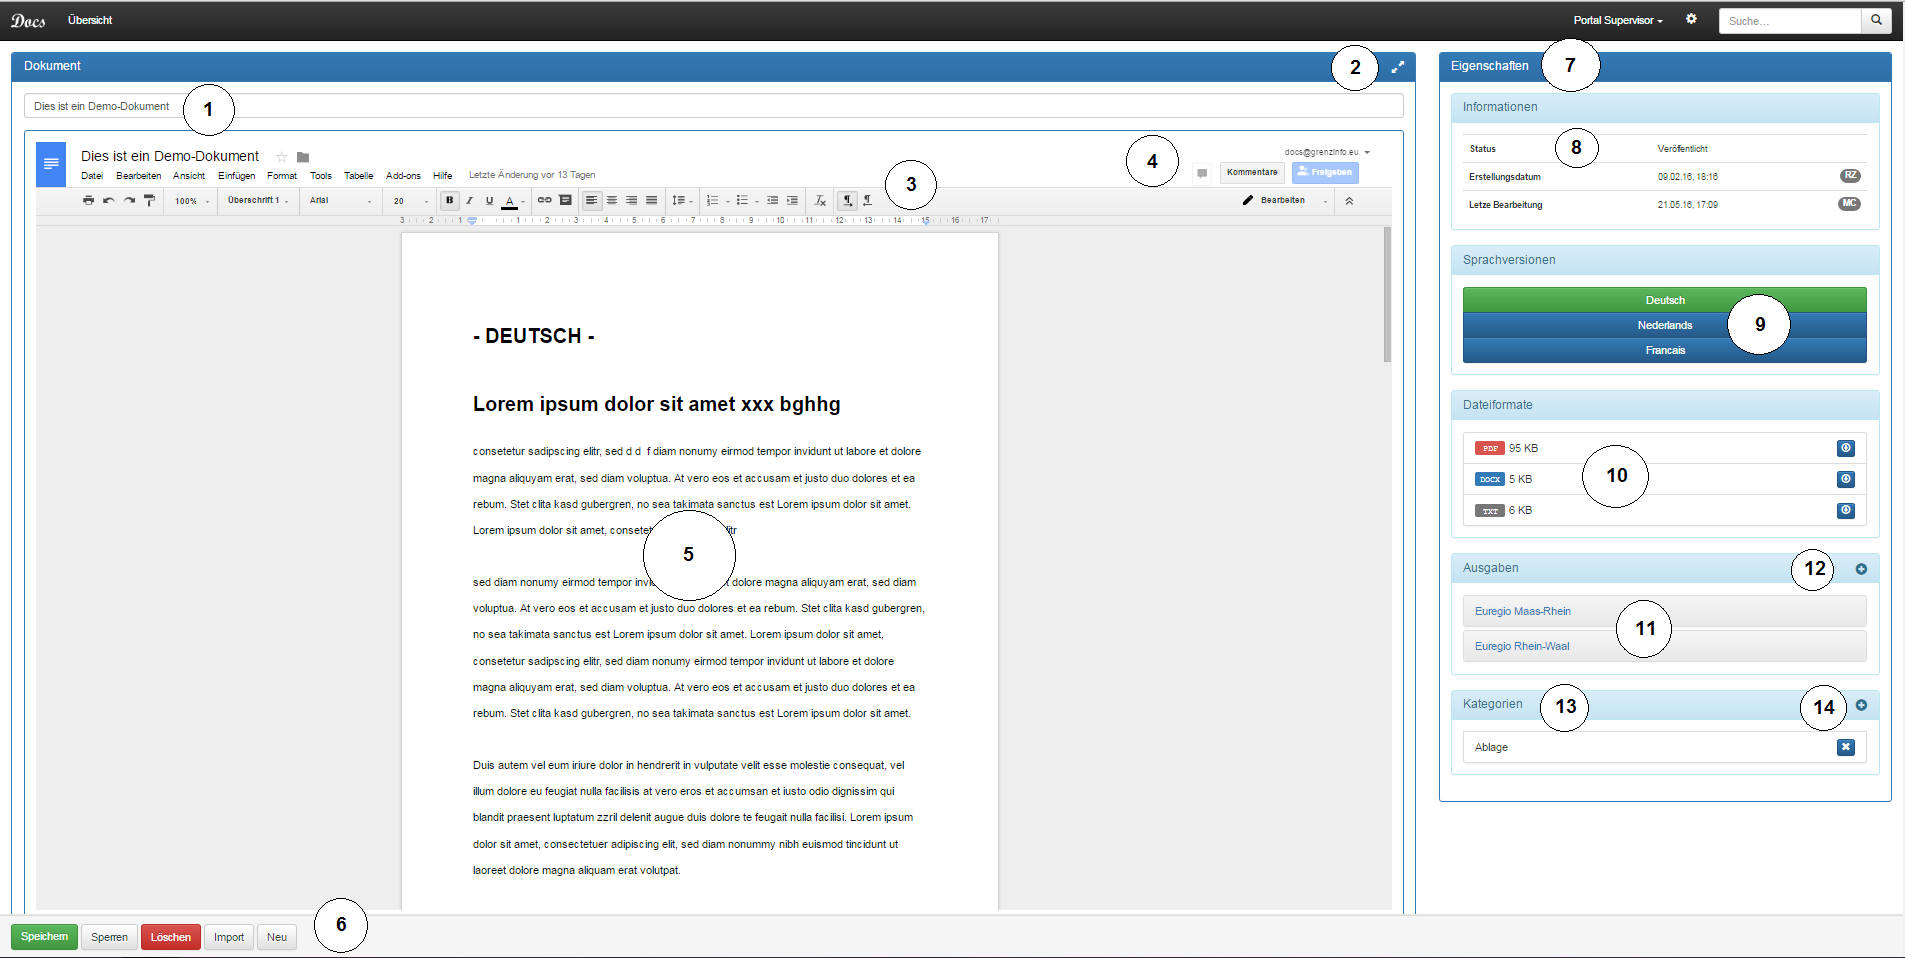The image size is (1905, 958).
Task: Click the green Speichern button
Action: pyautogui.click(x=44, y=937)
